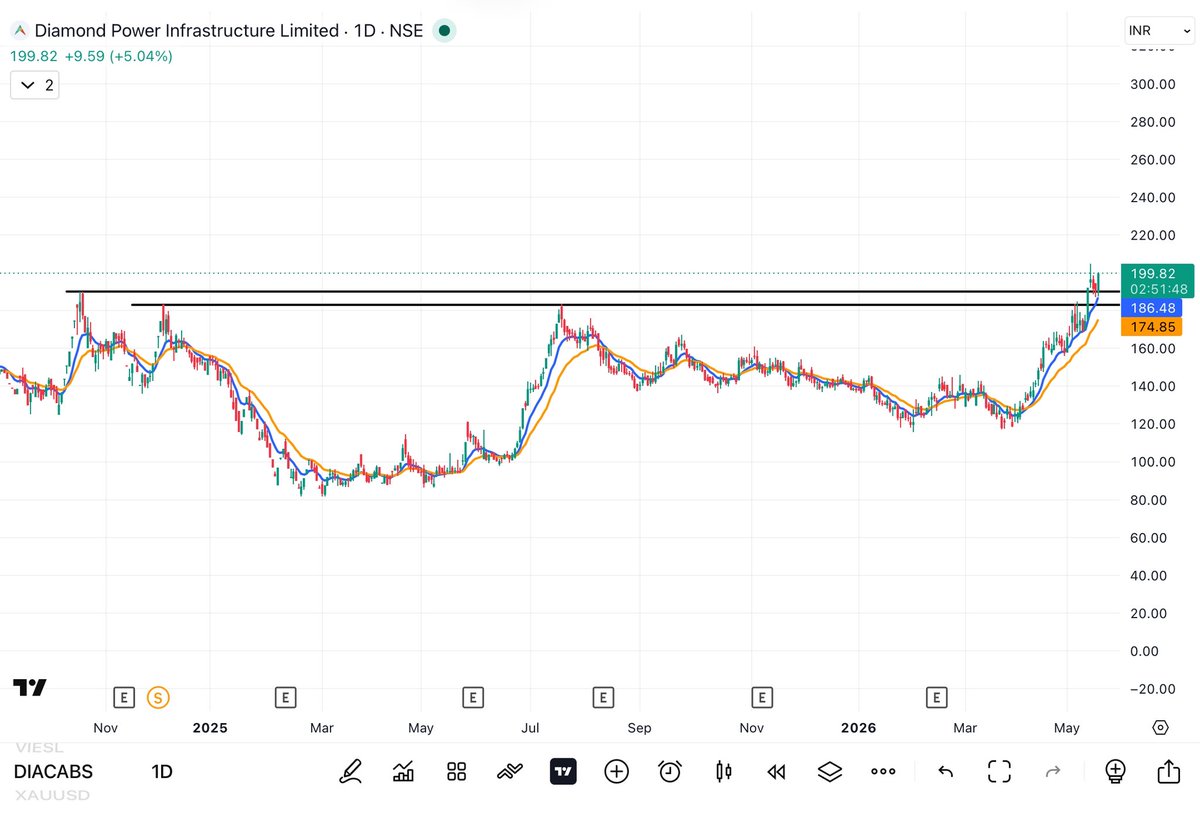
Task: Open the 1D timeframe selector
Action: pos(162,772)
